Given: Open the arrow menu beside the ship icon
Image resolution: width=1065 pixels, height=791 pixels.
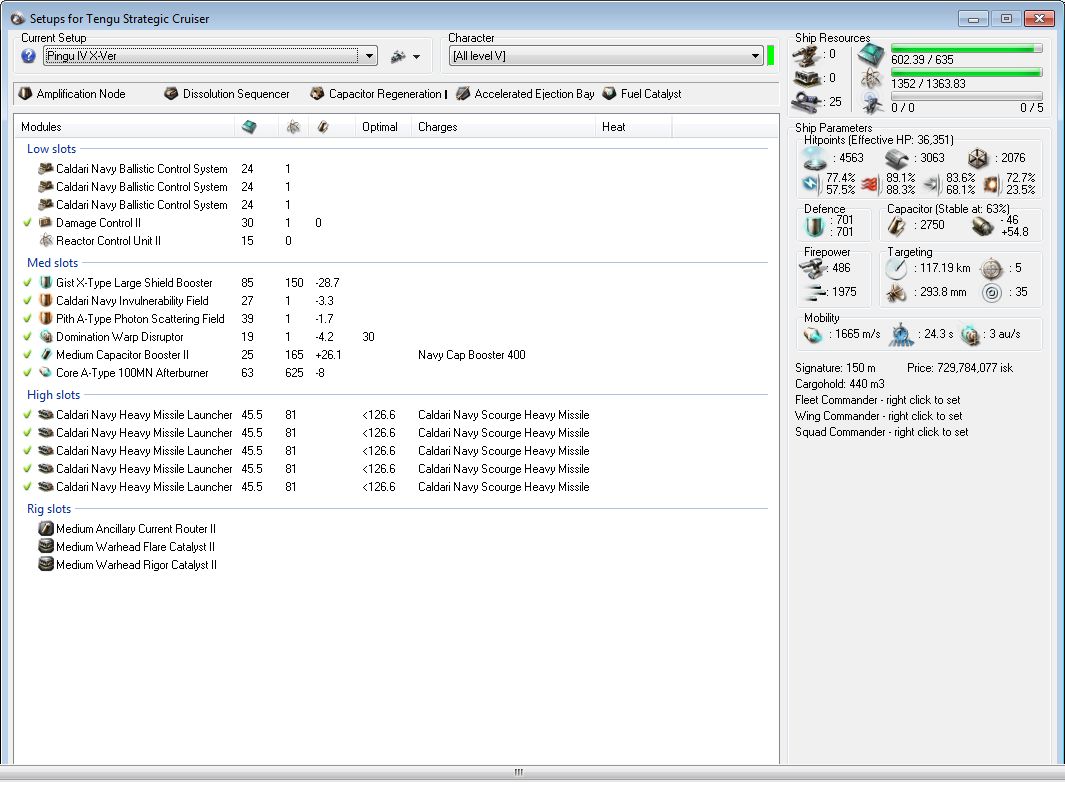Looking at the screenshot, I should (416, 58).
